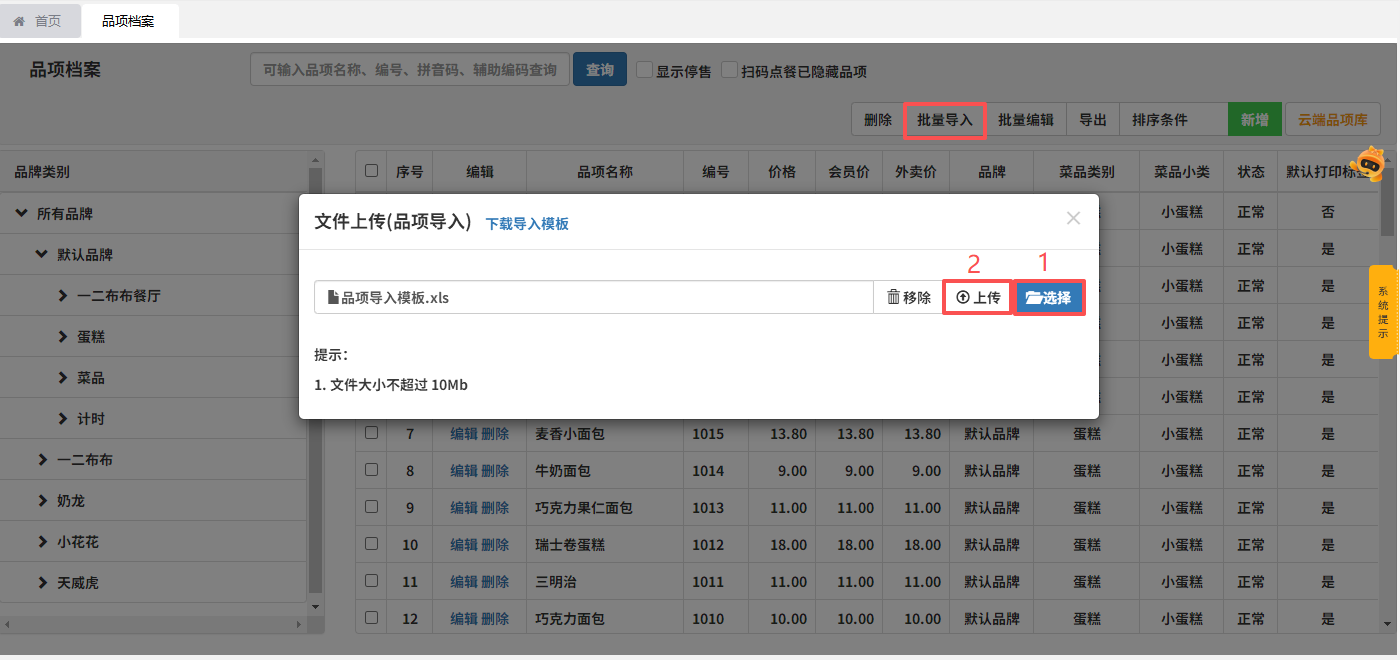
Task: Click the 品项导入模板.xls file field
Action: tap(594, 297)
